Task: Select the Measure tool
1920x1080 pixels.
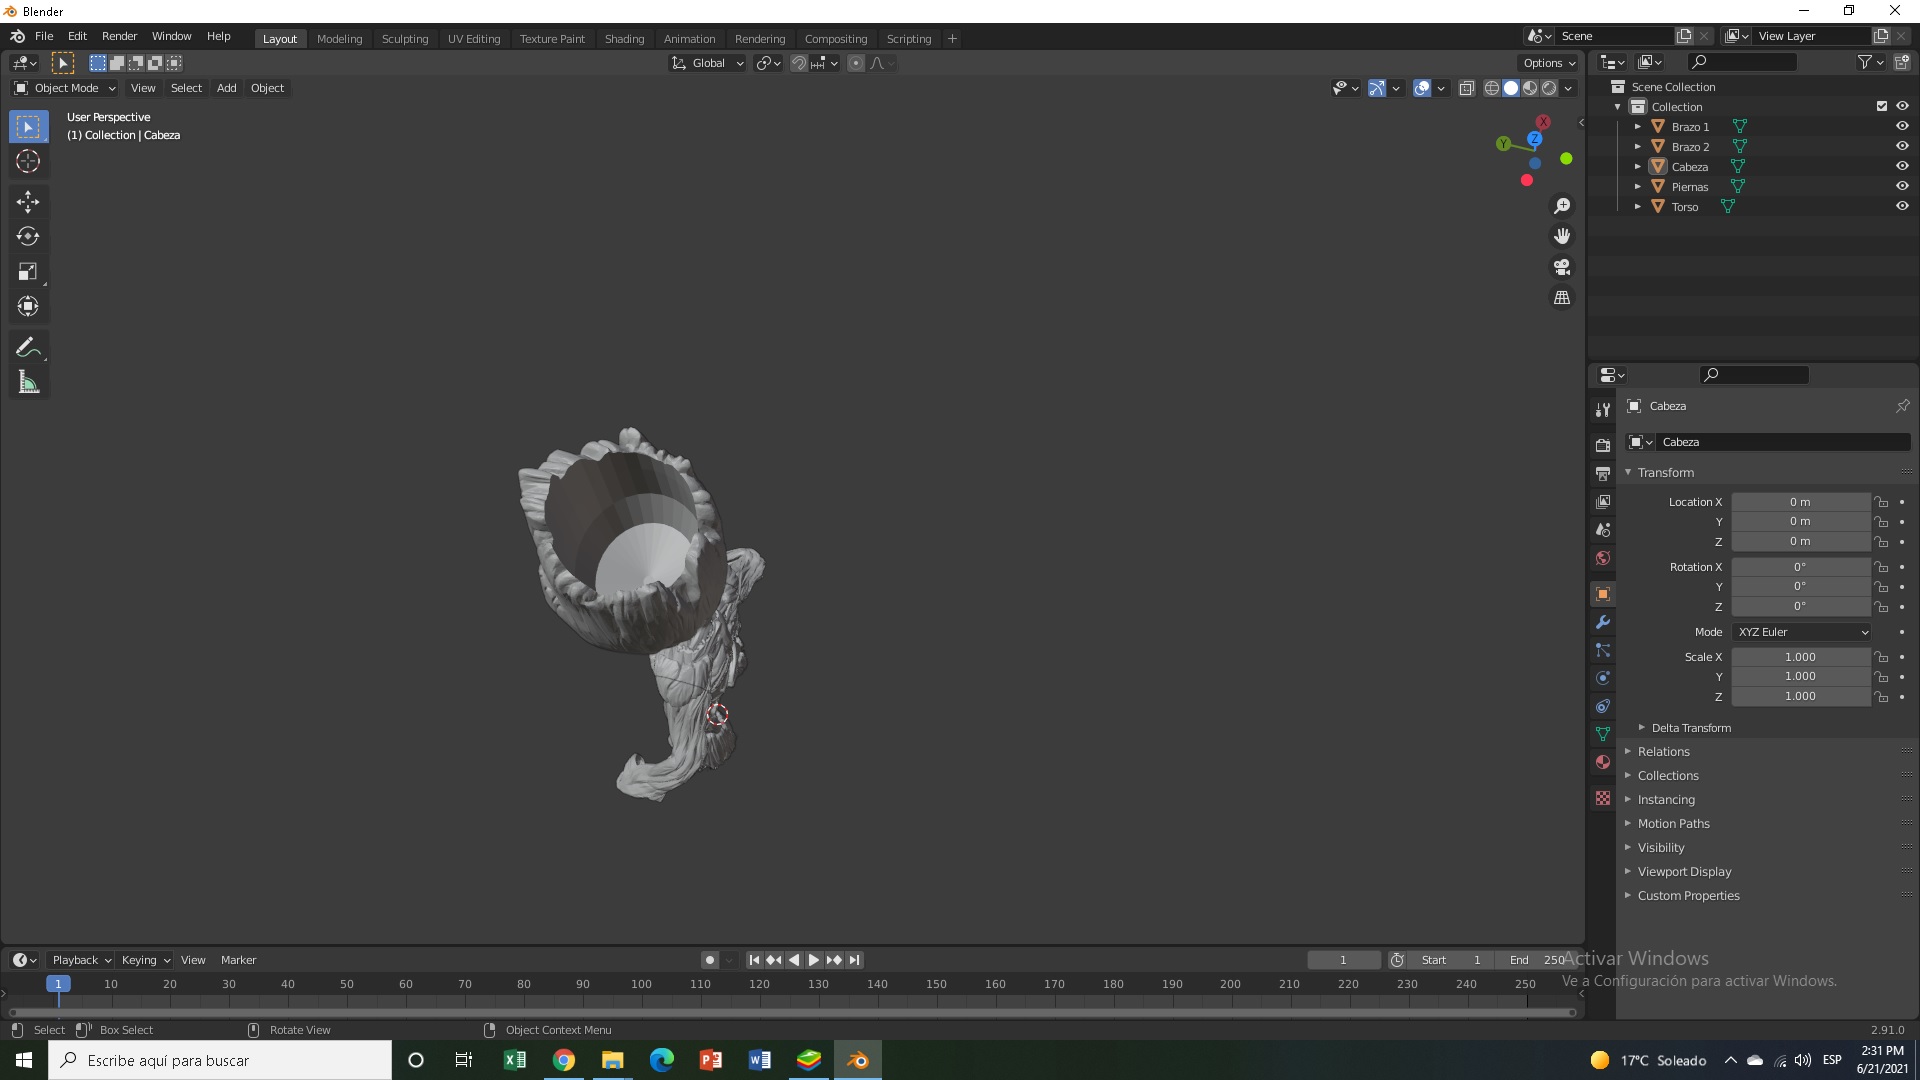Action: pos(28,382)
